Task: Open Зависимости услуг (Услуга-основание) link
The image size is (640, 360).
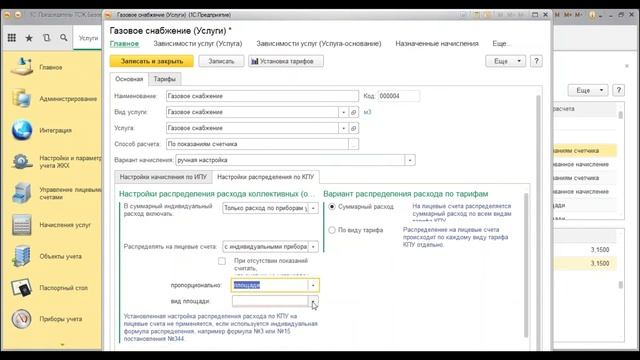Action: 319,43
